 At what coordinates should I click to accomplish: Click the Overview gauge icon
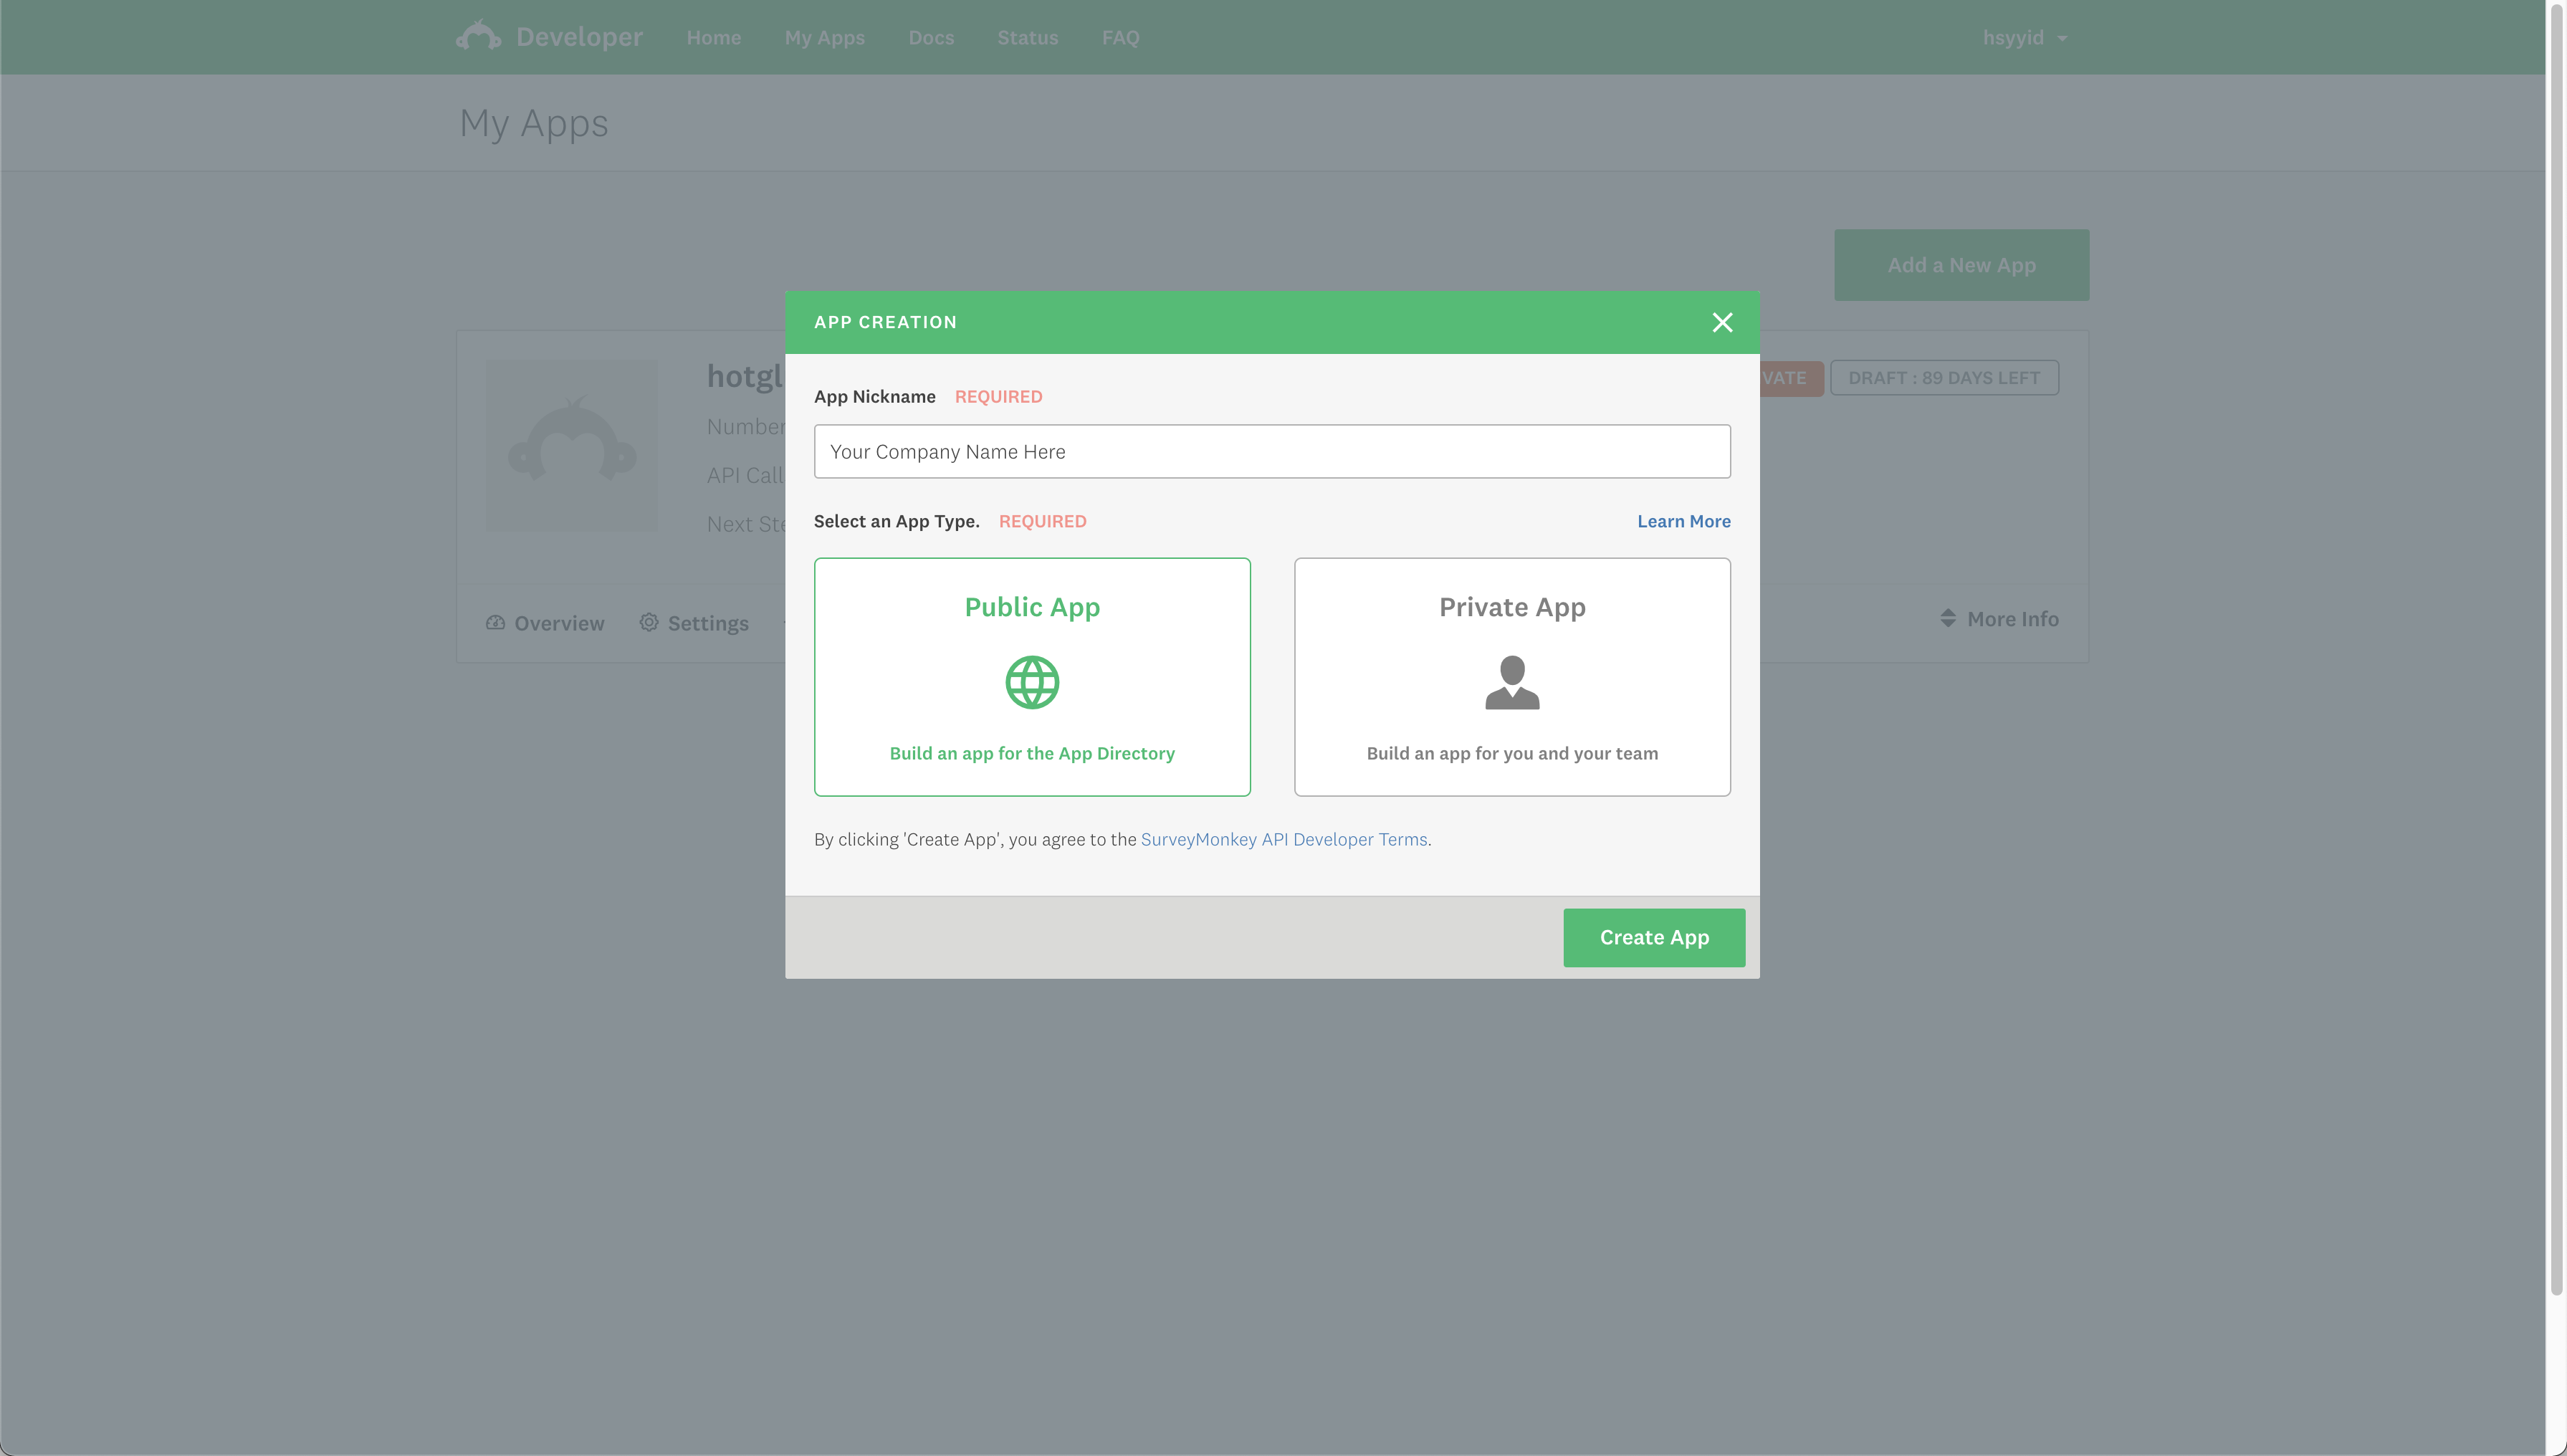coord(495,622)
